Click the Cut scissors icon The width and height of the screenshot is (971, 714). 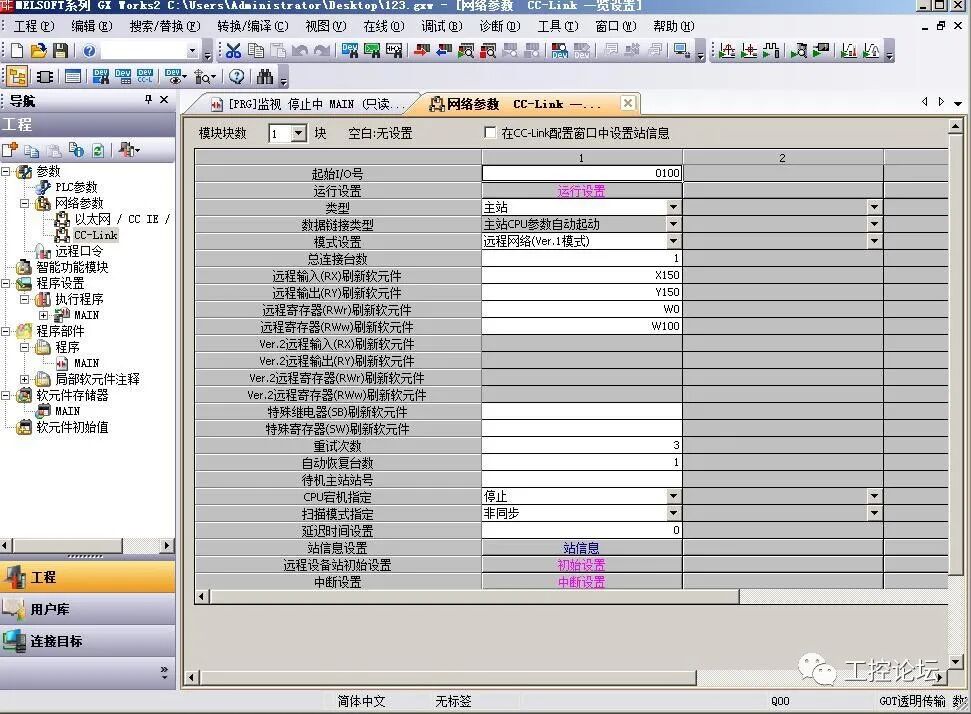click(x=233, y=51)
